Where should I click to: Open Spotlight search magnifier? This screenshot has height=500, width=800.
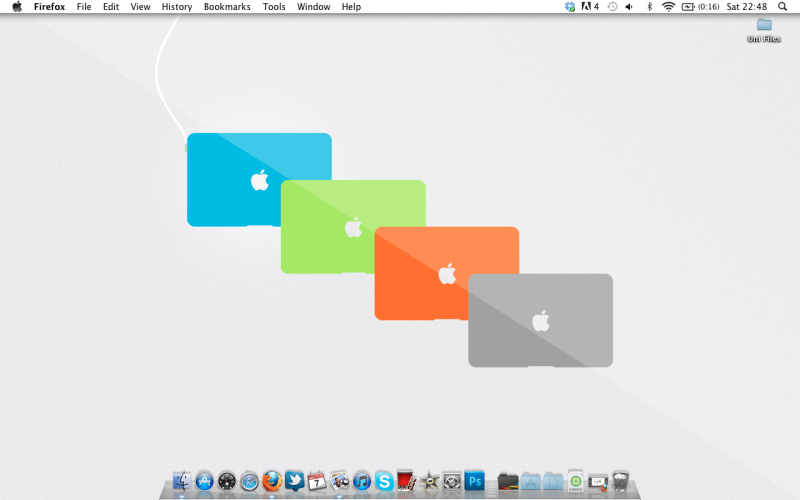pos(782,7)
